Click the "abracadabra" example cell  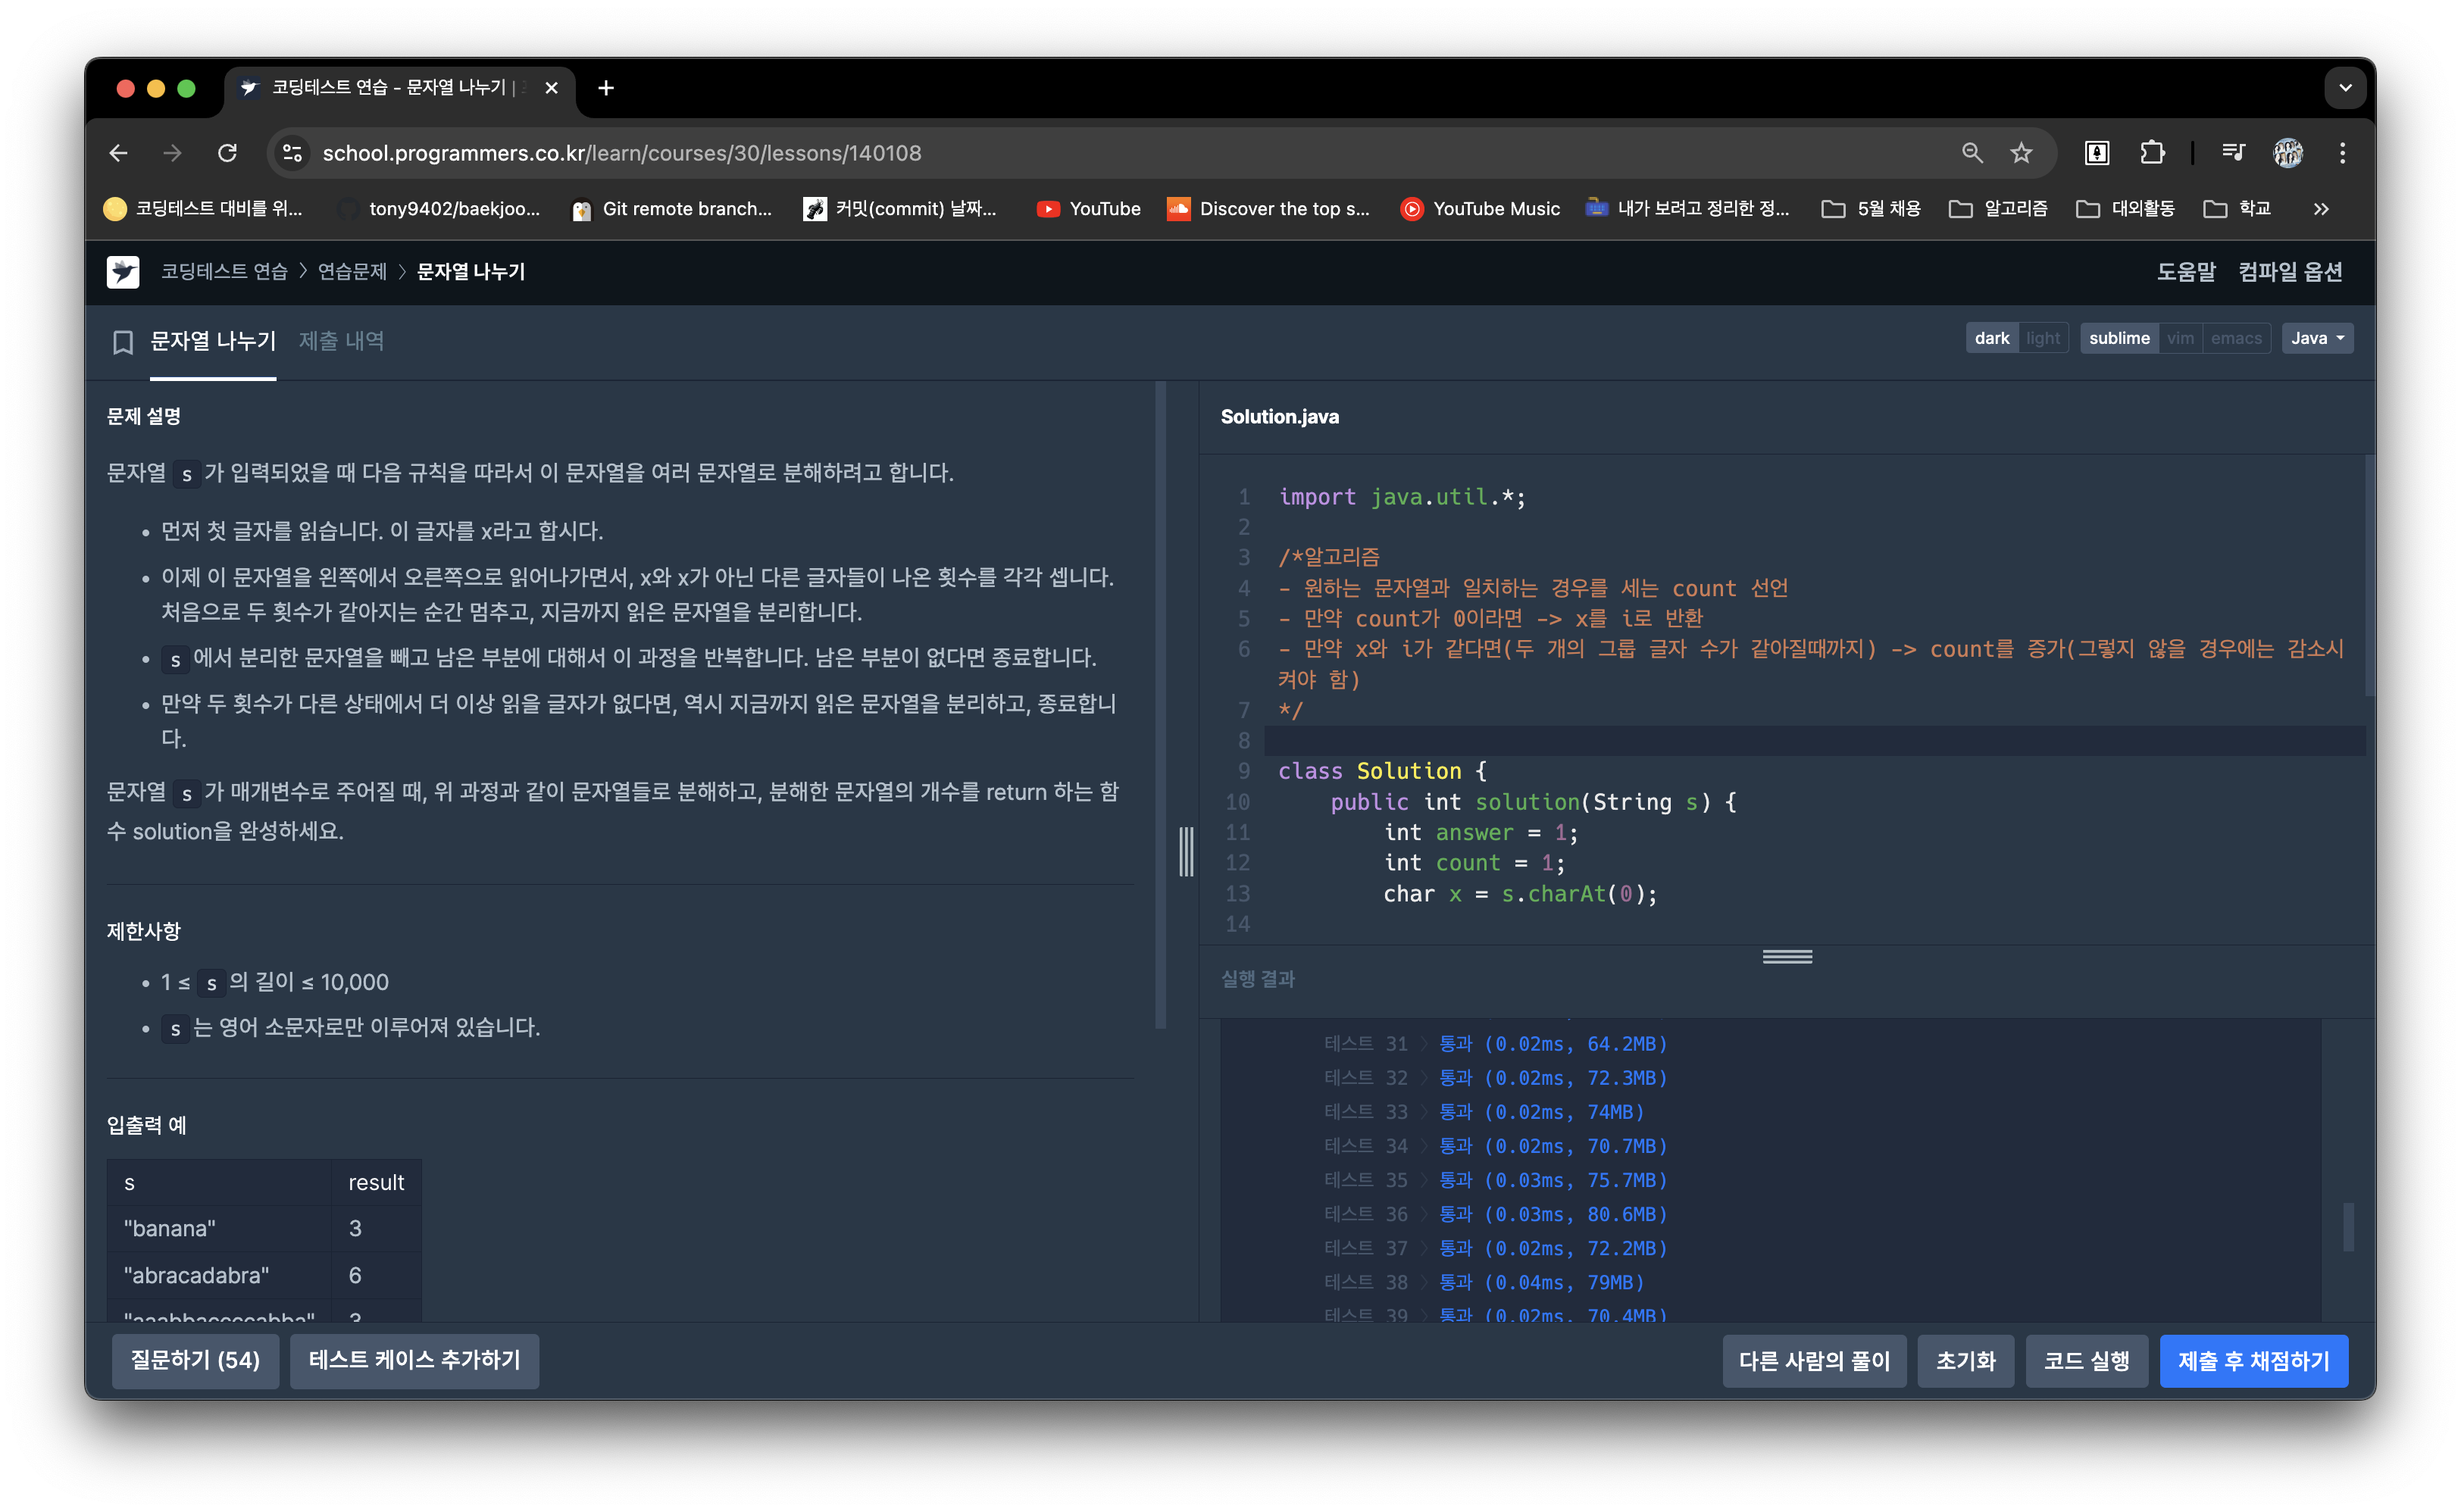[219, 1275]
